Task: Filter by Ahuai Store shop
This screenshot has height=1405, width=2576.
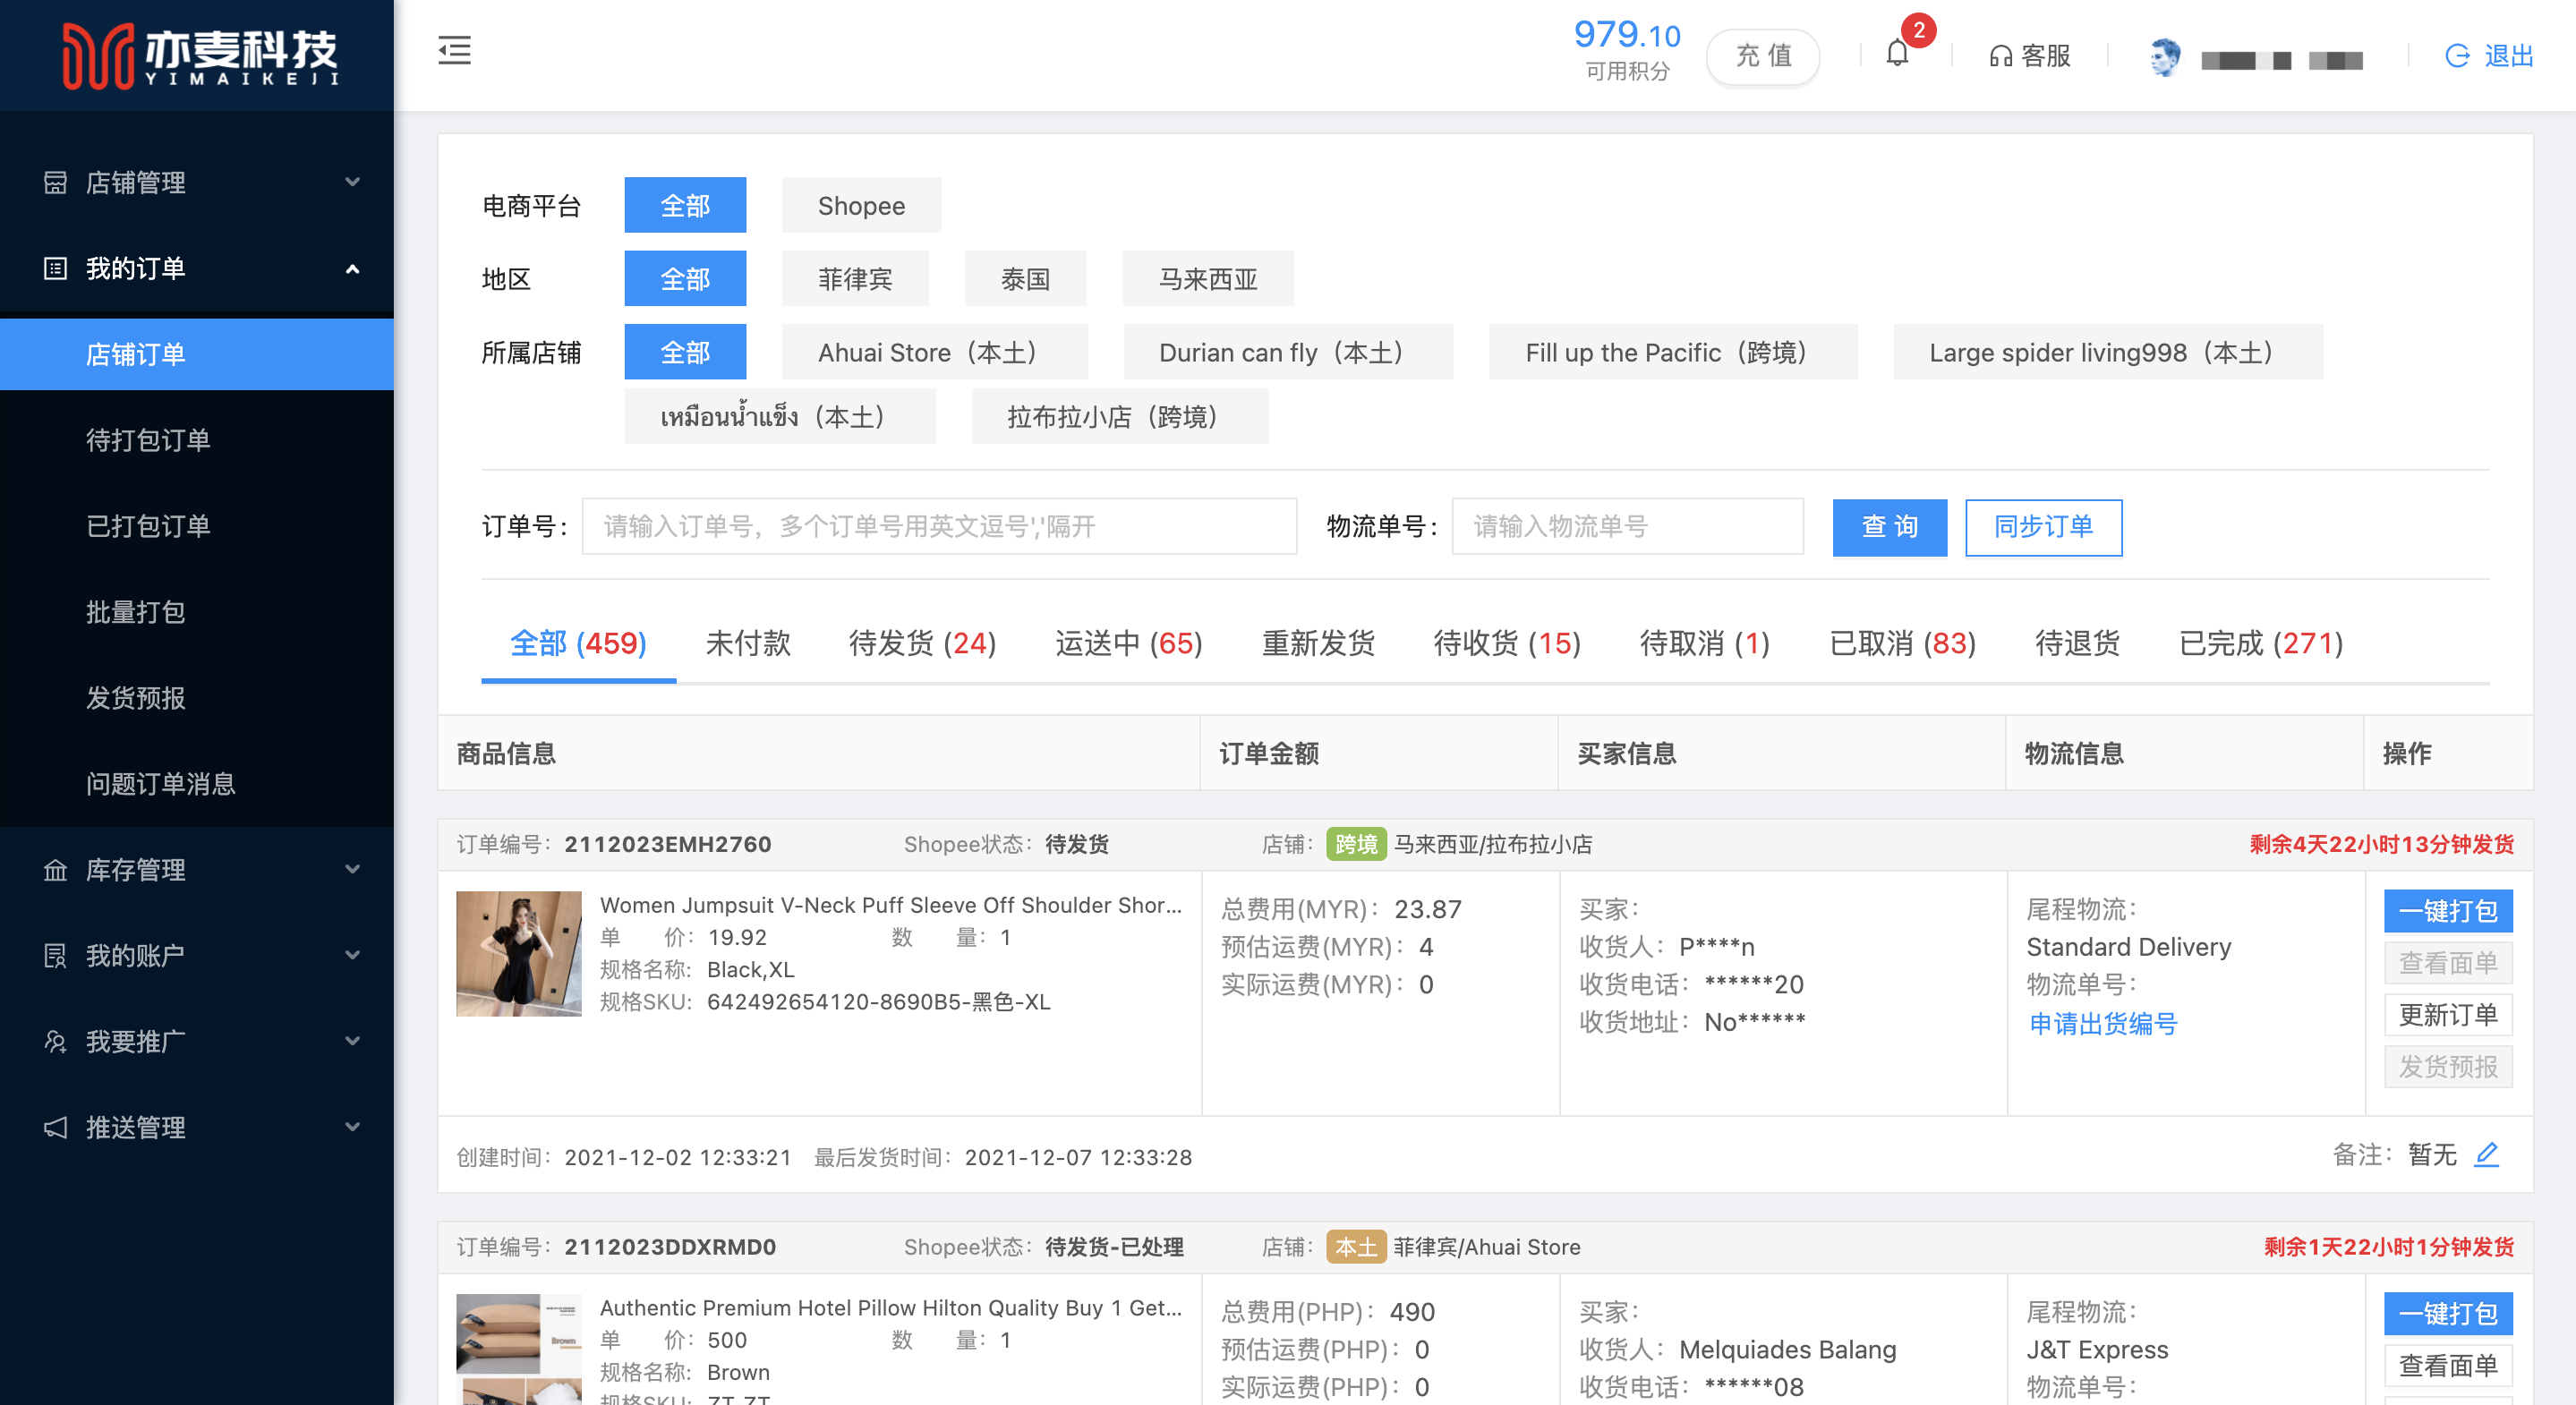Action: click(934, 352)
